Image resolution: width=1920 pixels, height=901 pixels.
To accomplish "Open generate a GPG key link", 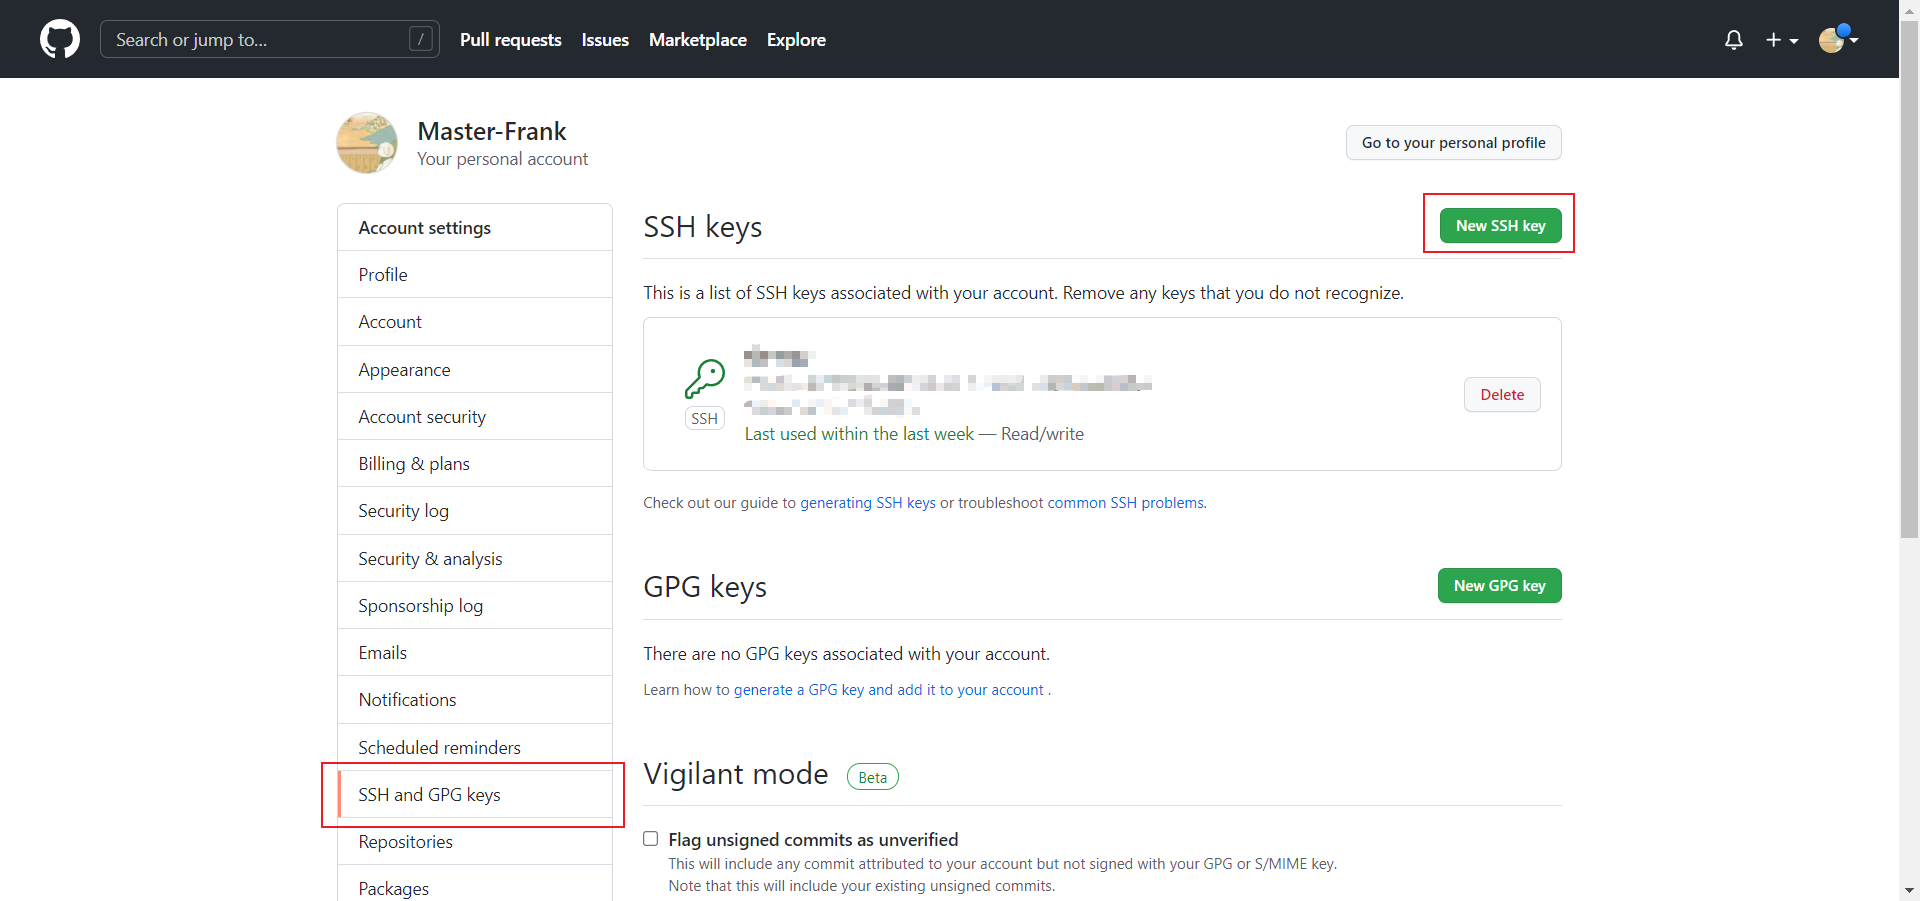I will pyautogui.click(x=889, y=690).
